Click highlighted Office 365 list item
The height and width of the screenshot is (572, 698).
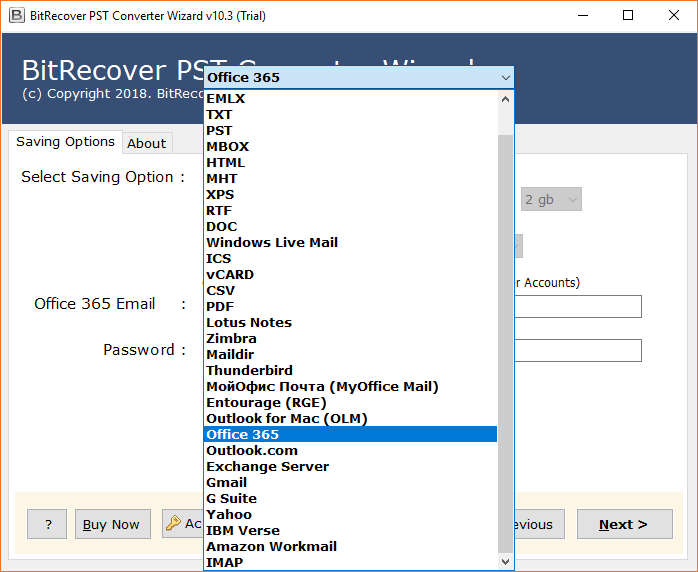pyautogui.click(x=350, y=434)
